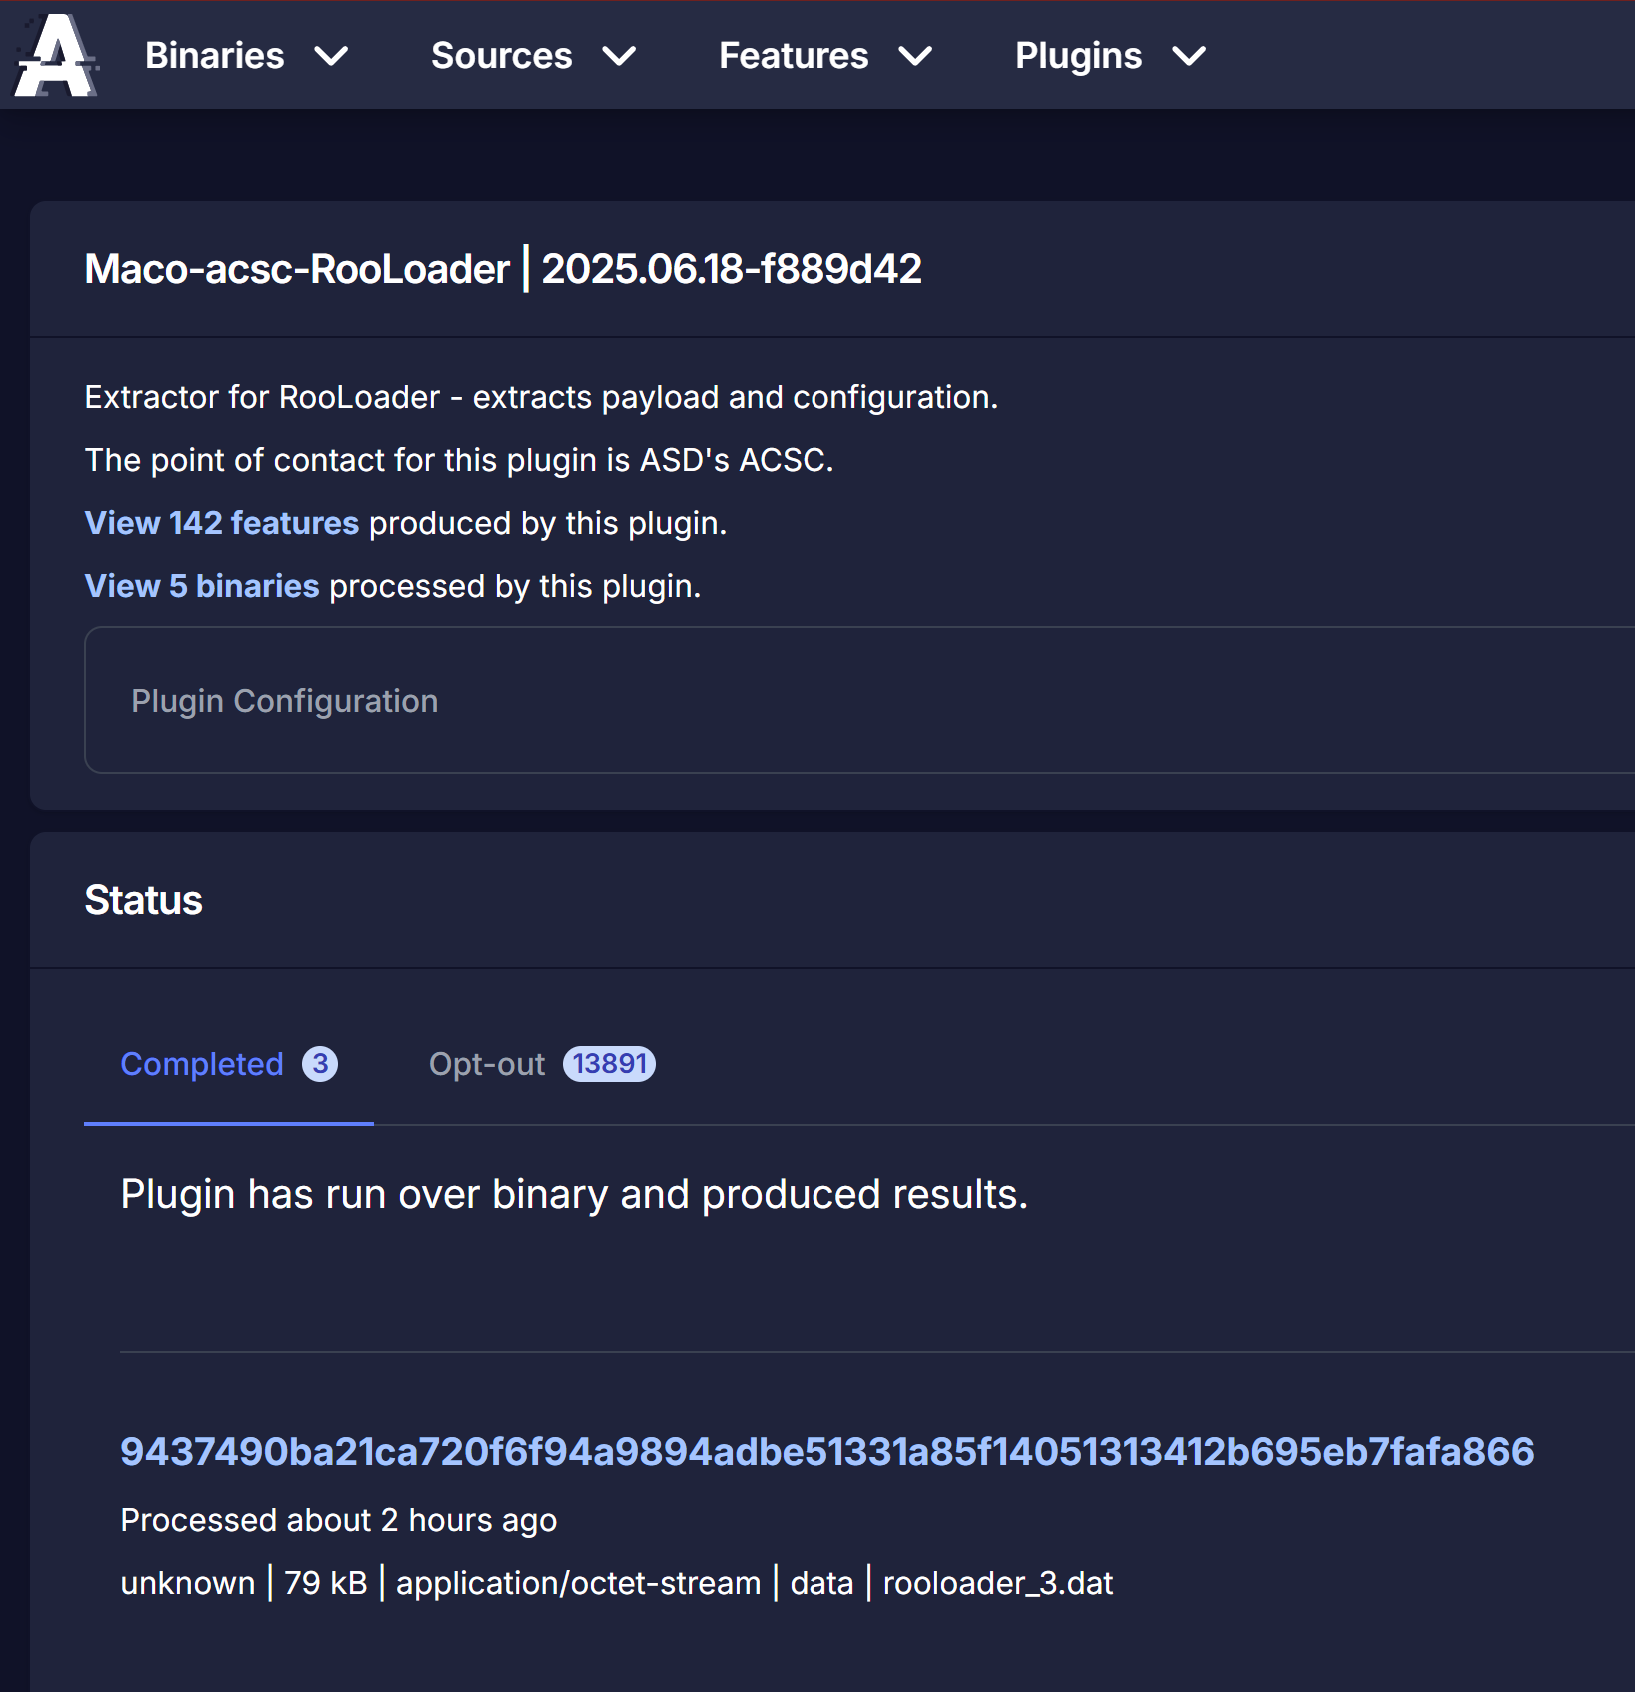Expand the Sources dropdown chevron

pos(621,57)
